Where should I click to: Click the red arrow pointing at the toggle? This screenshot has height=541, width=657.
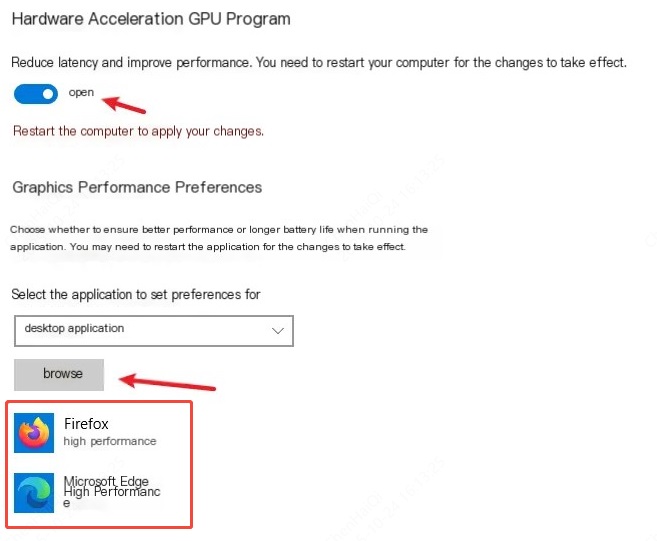[125, 102]
